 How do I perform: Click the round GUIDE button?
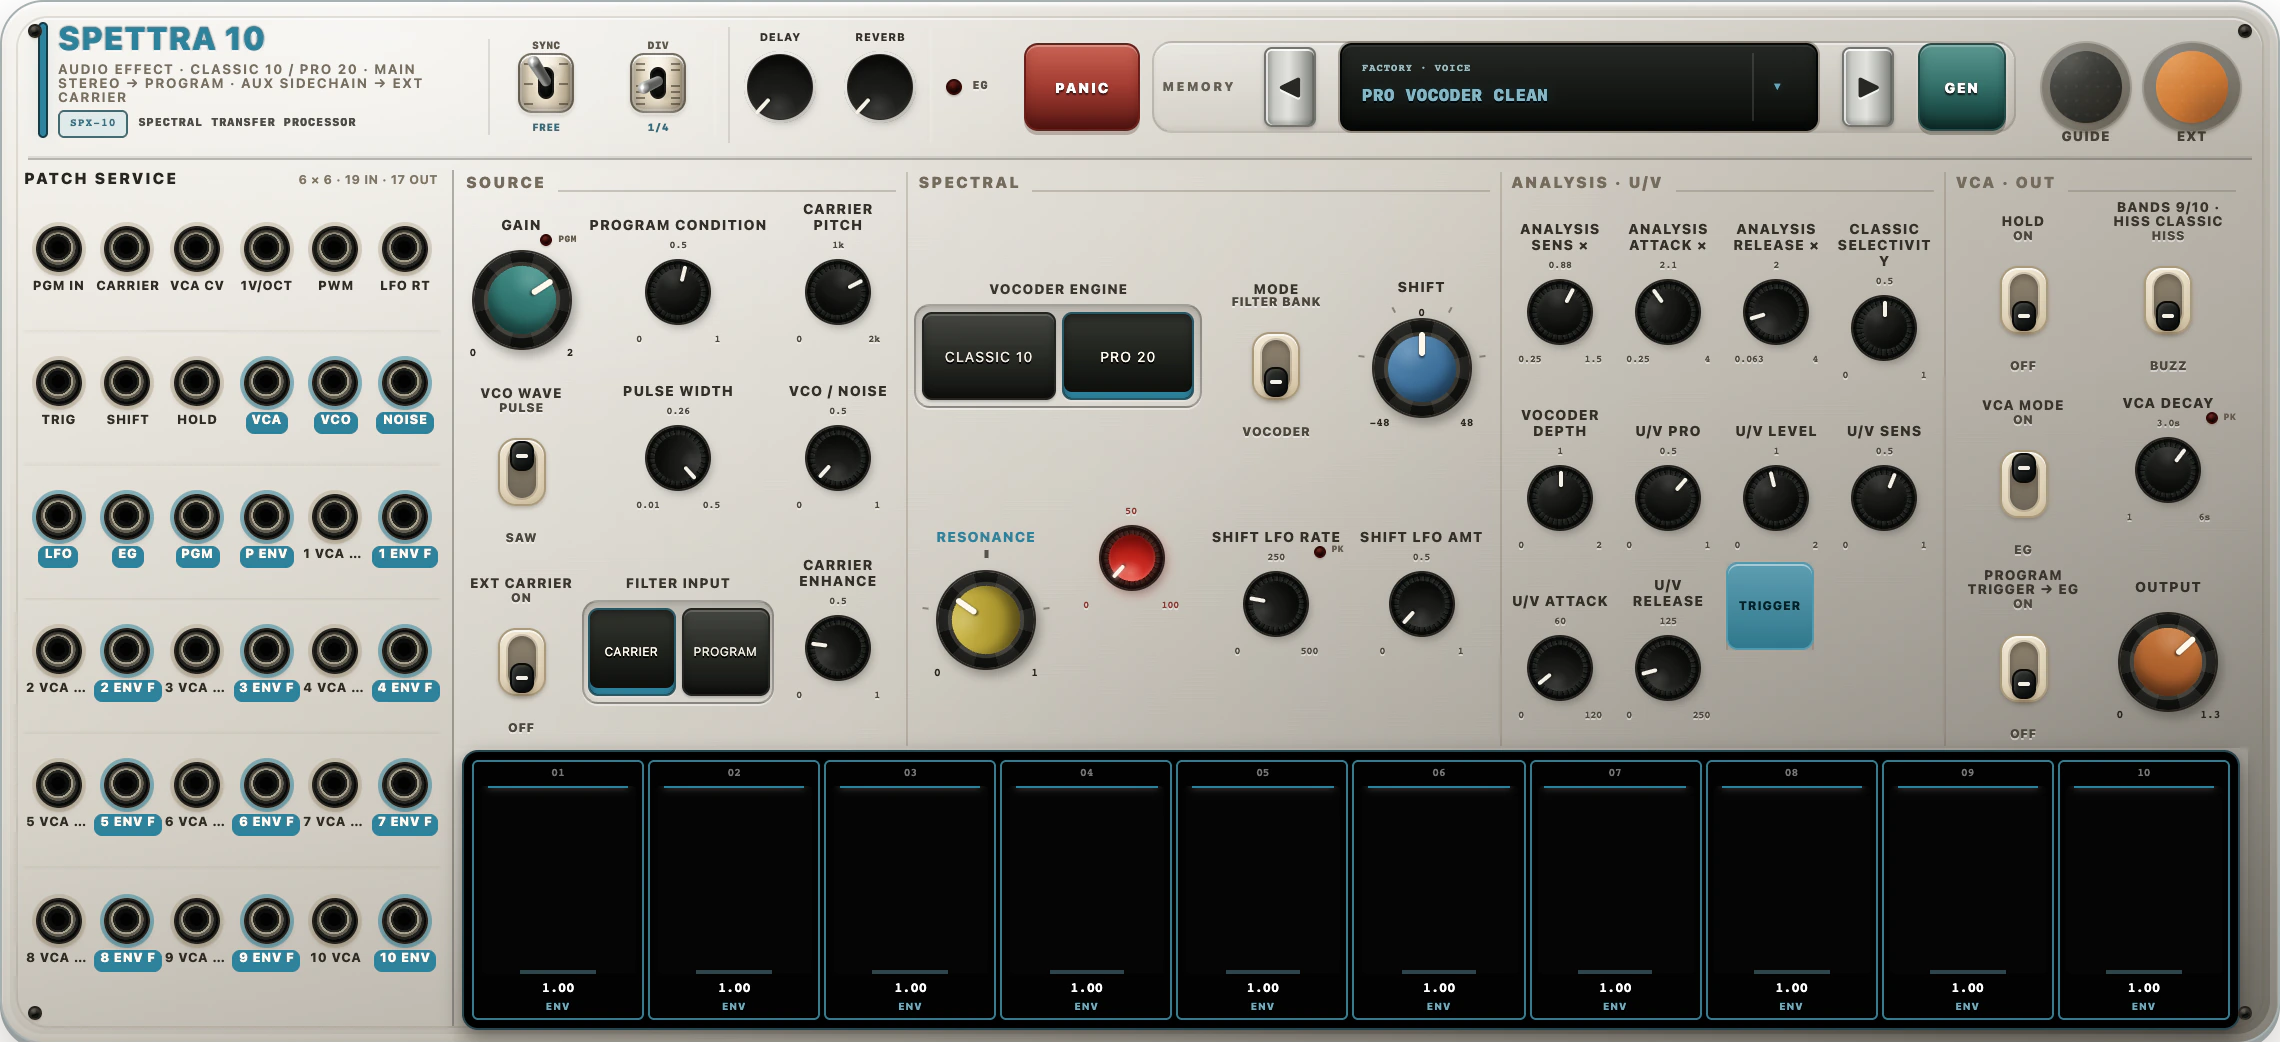[2086, 87]
